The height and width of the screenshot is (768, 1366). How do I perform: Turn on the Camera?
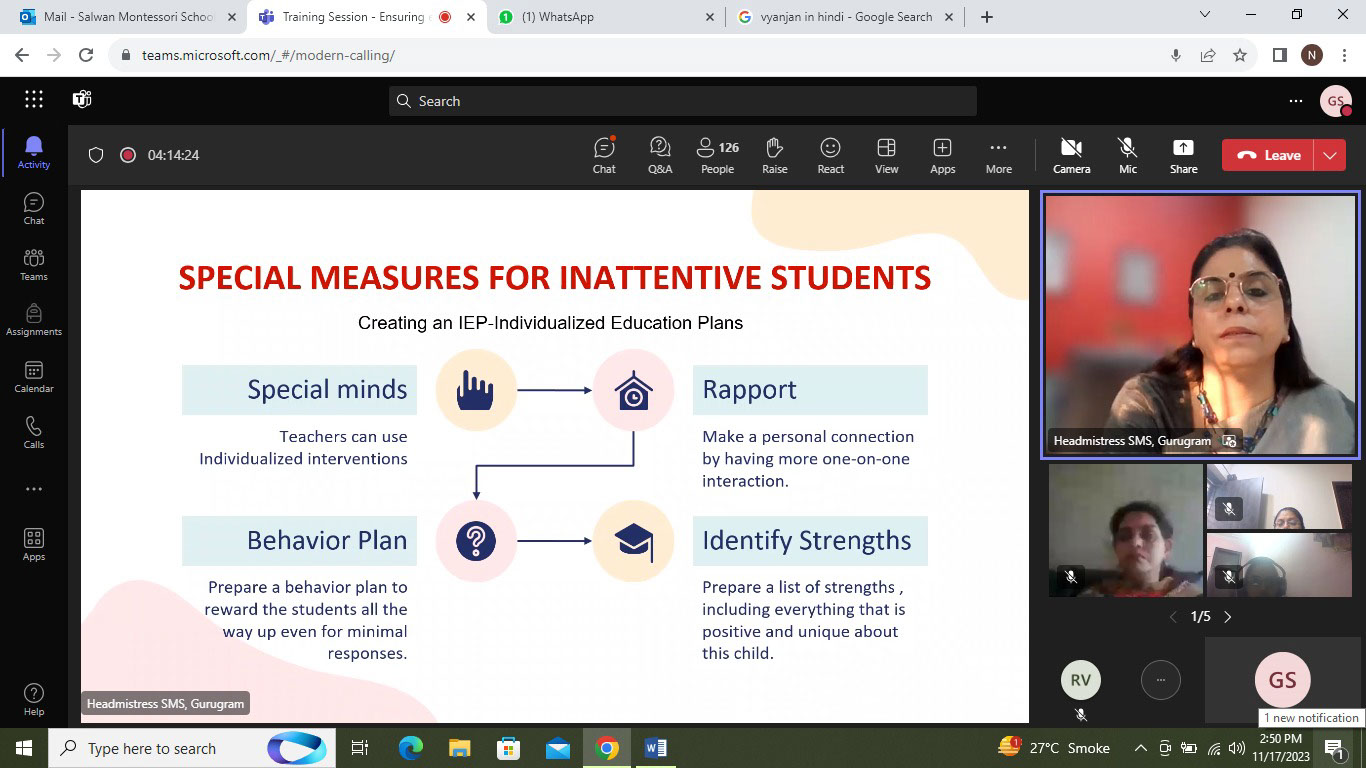pos(1071,155)
